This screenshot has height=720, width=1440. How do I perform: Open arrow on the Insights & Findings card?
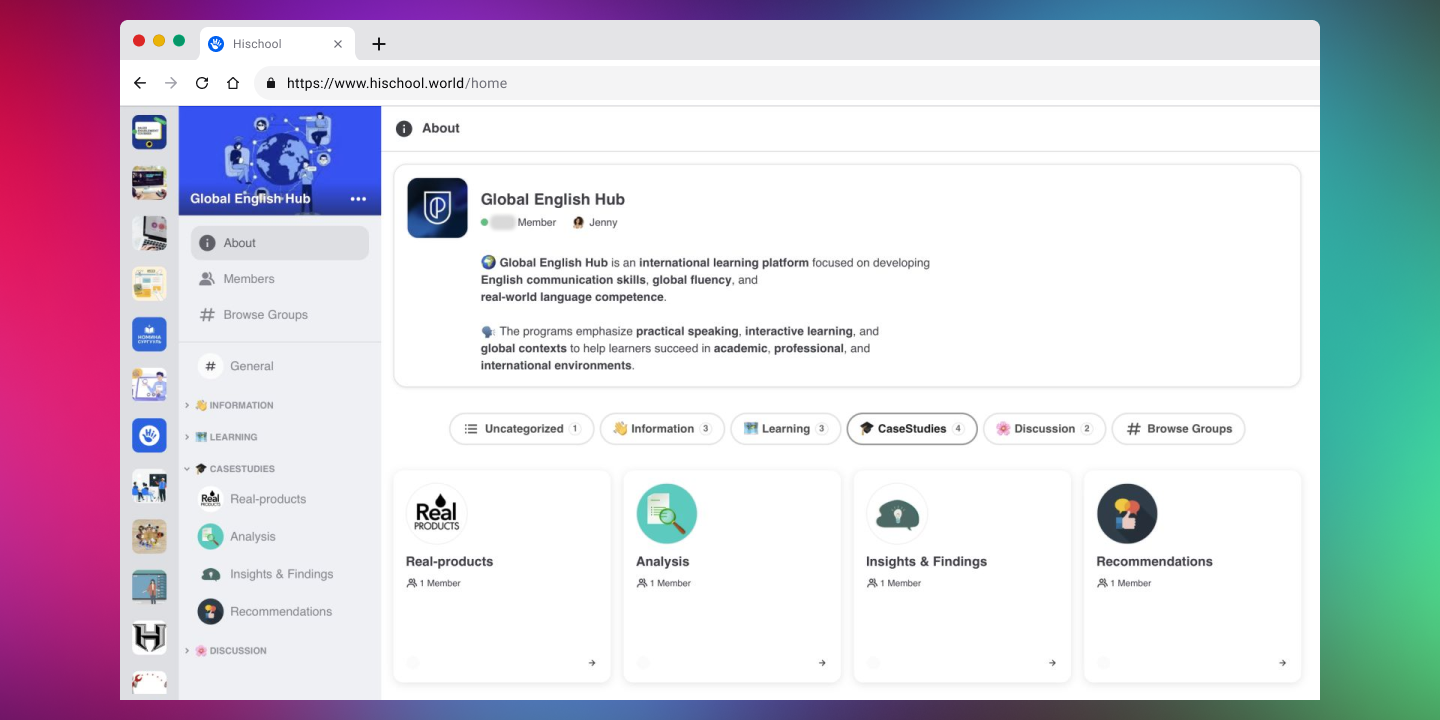[1052, 663]
